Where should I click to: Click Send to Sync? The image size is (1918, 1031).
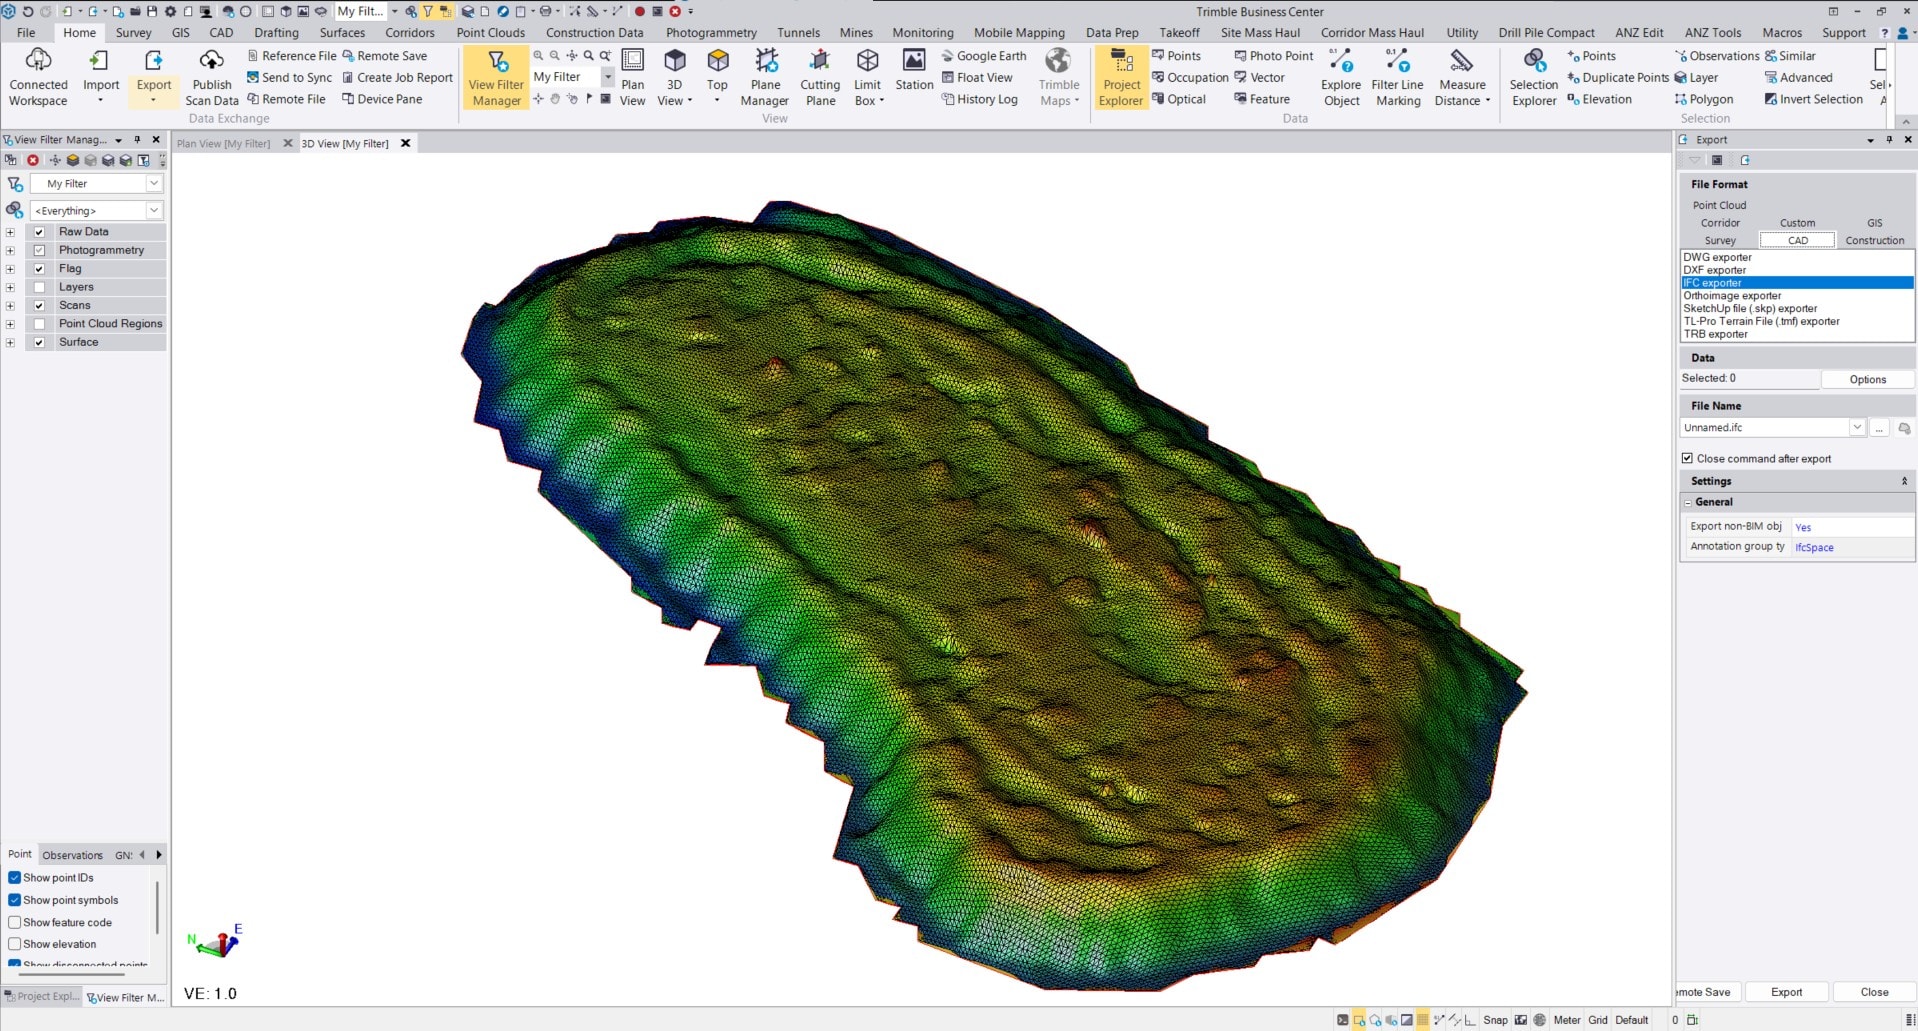(x=289, y=77)
